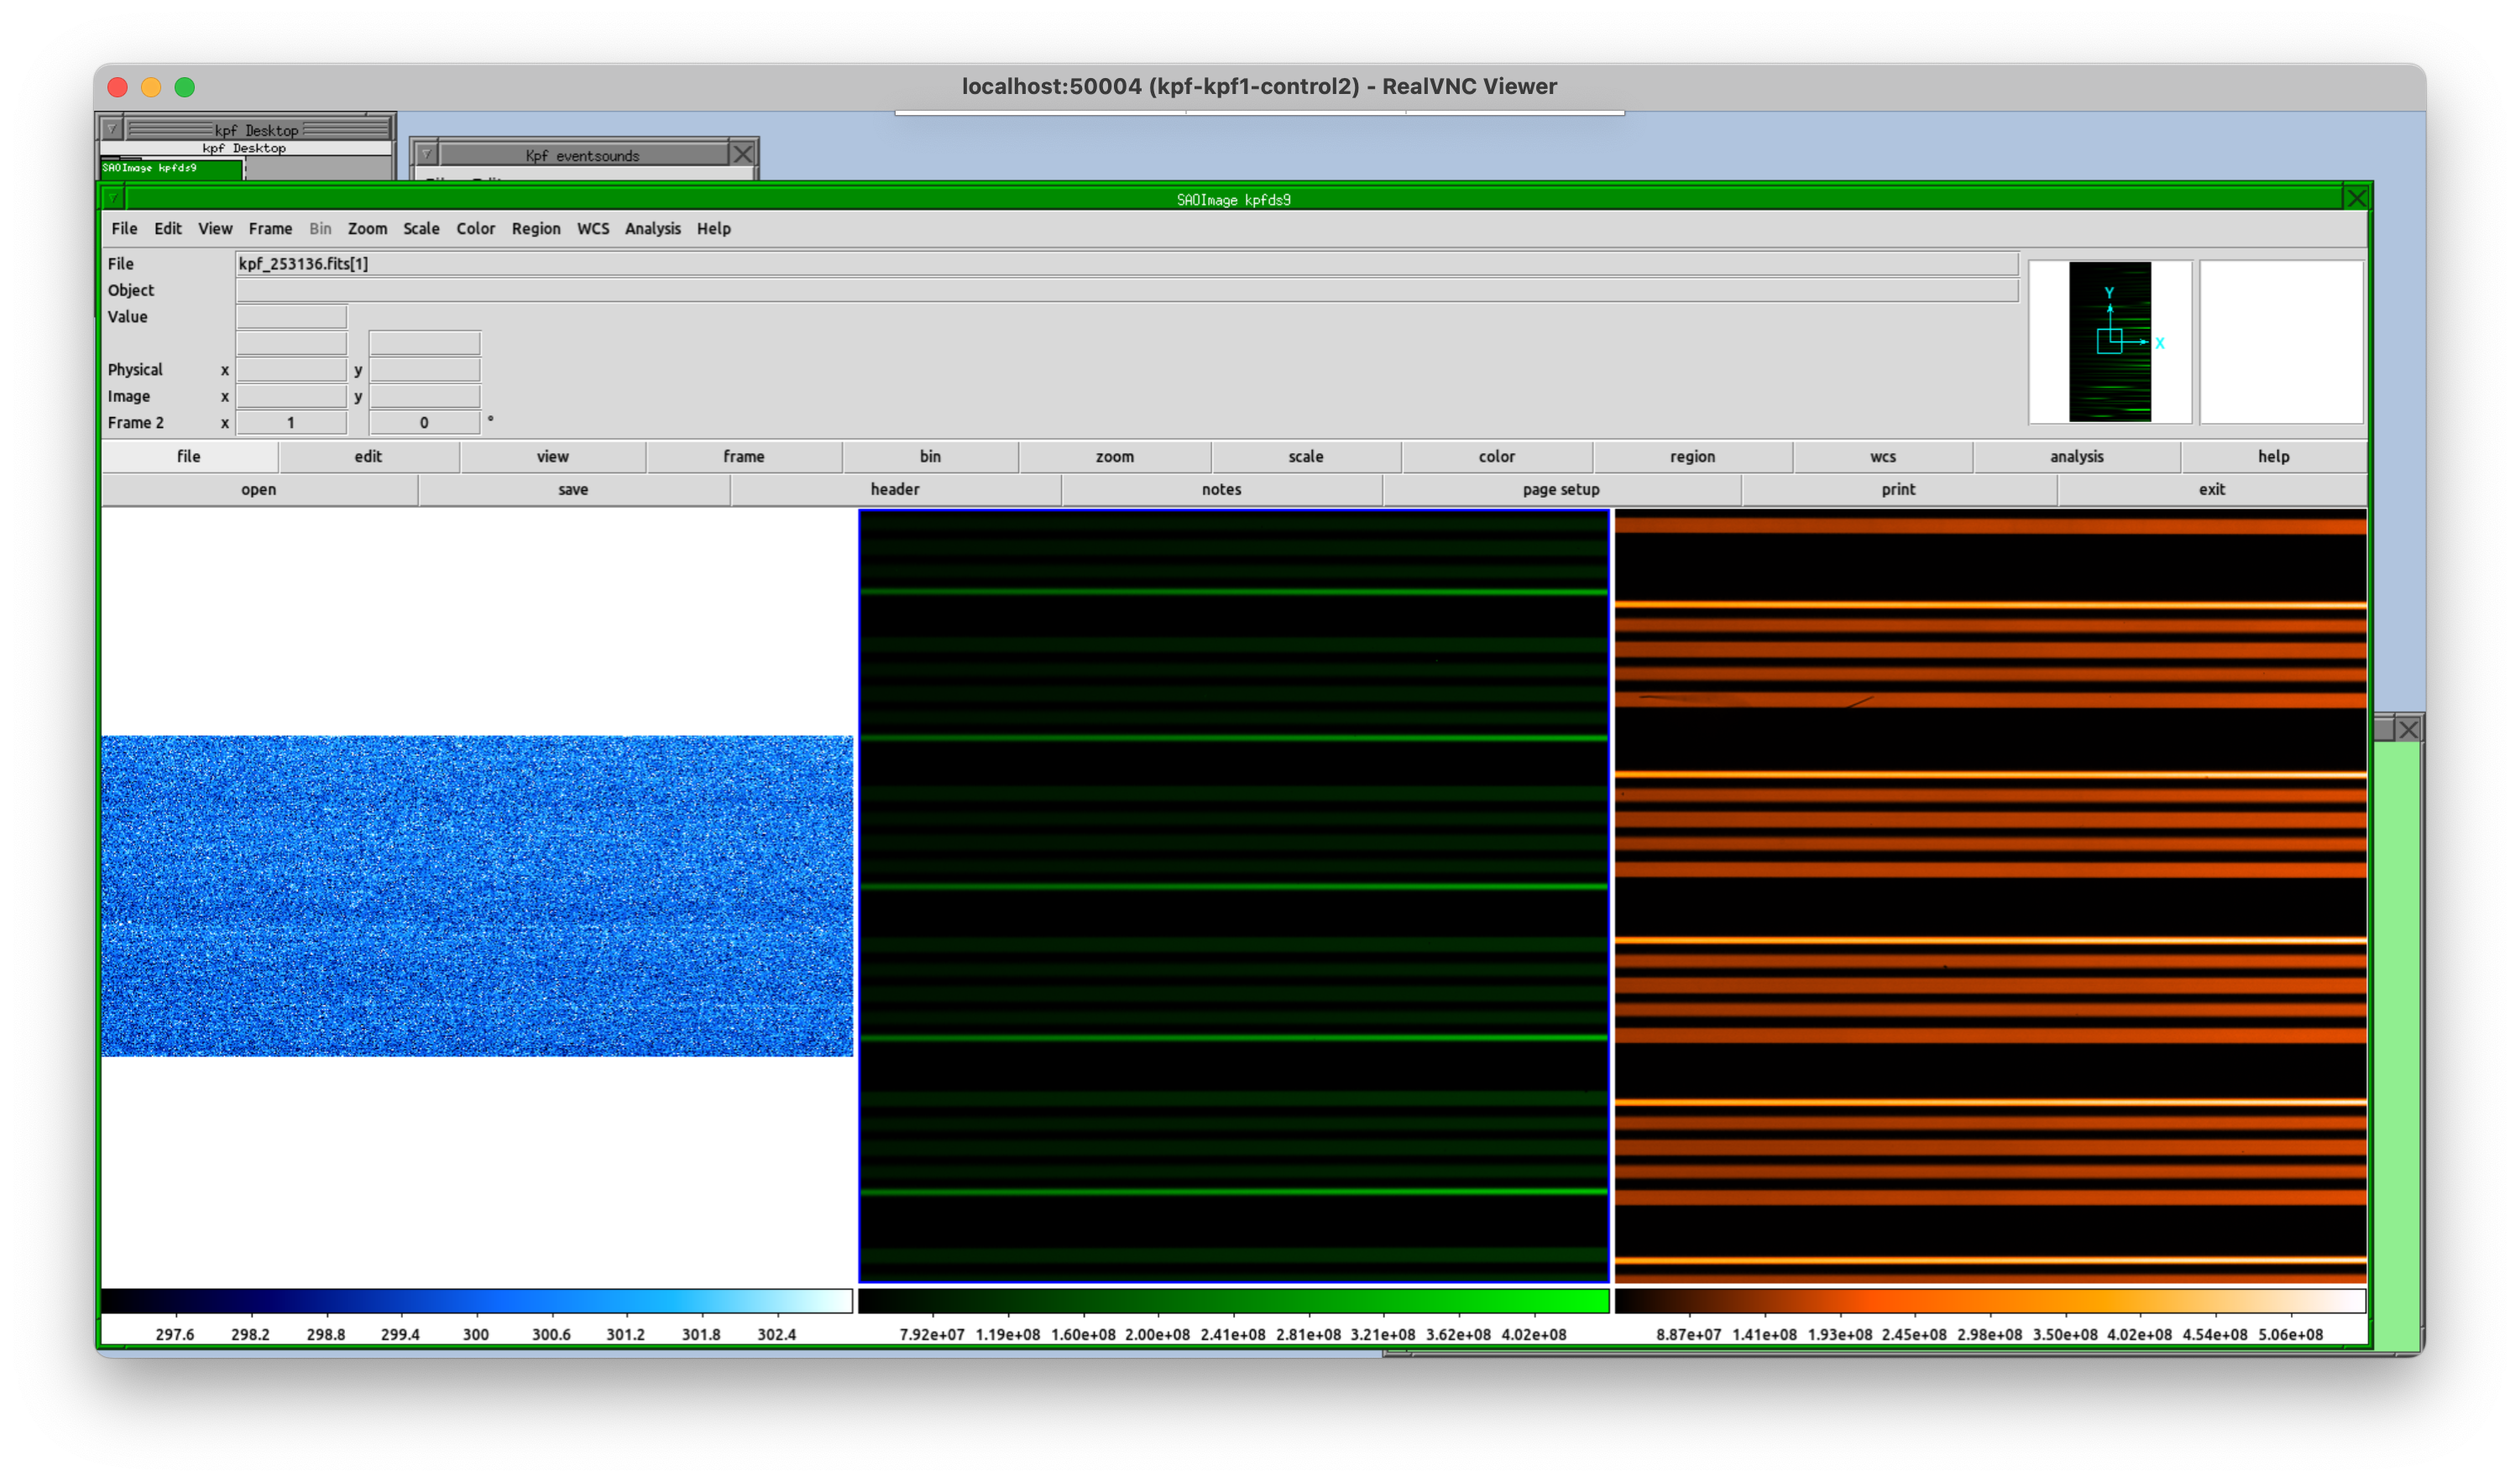The width and height of the screenshot is (2520, 1482).
Task: Click the 'open' button
Action: pos(259,489)
